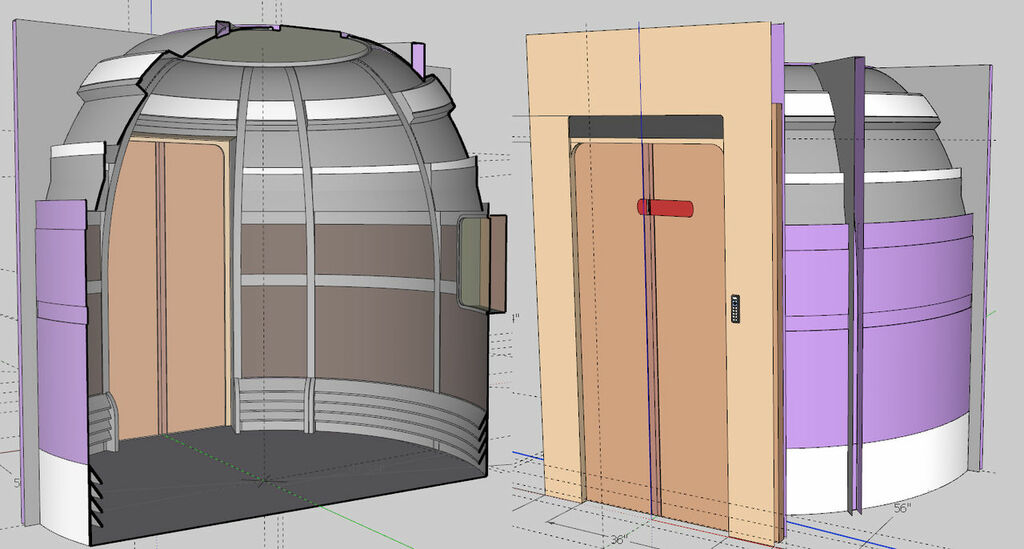Click the black header bar above the door
The image size is (1024, 549).
[x=645, y=126]
